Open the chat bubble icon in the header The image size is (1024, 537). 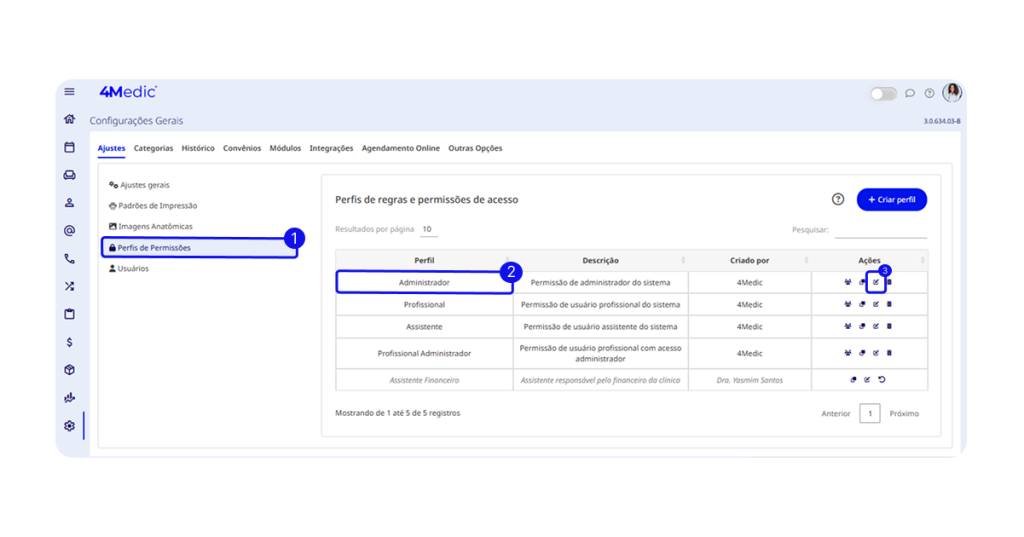(x=910, y=93)
